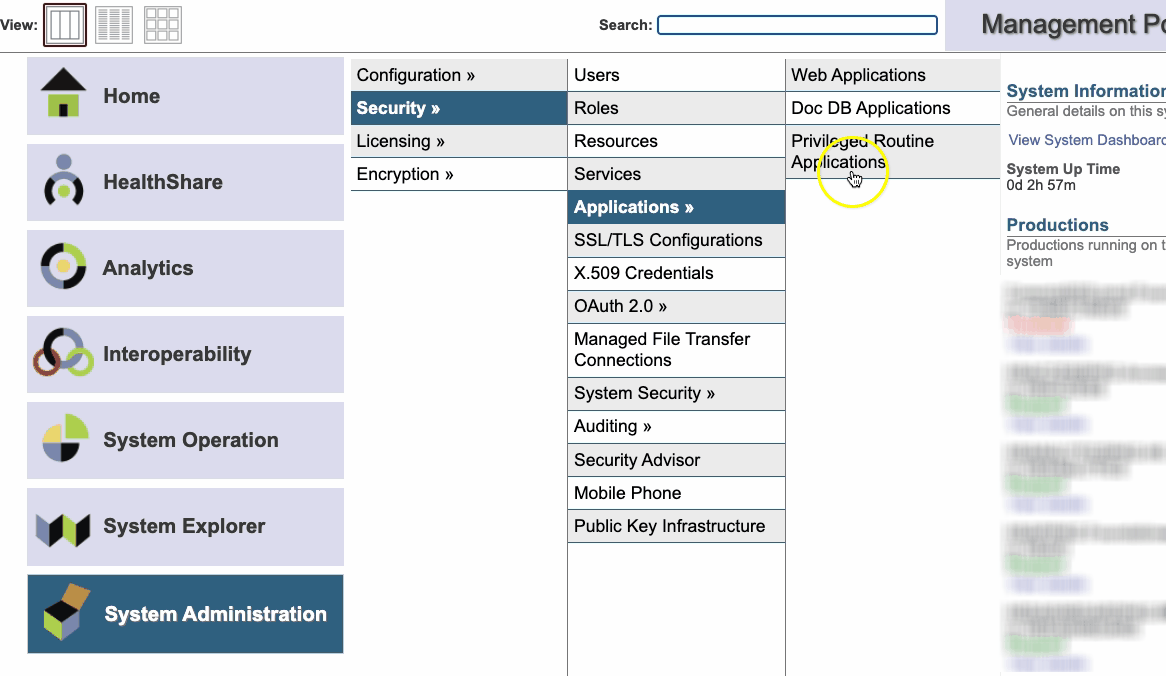The height and width of the screenshot is (676, 1166).
Task: Focus the Search input field
Action: [x=797, y=25]
